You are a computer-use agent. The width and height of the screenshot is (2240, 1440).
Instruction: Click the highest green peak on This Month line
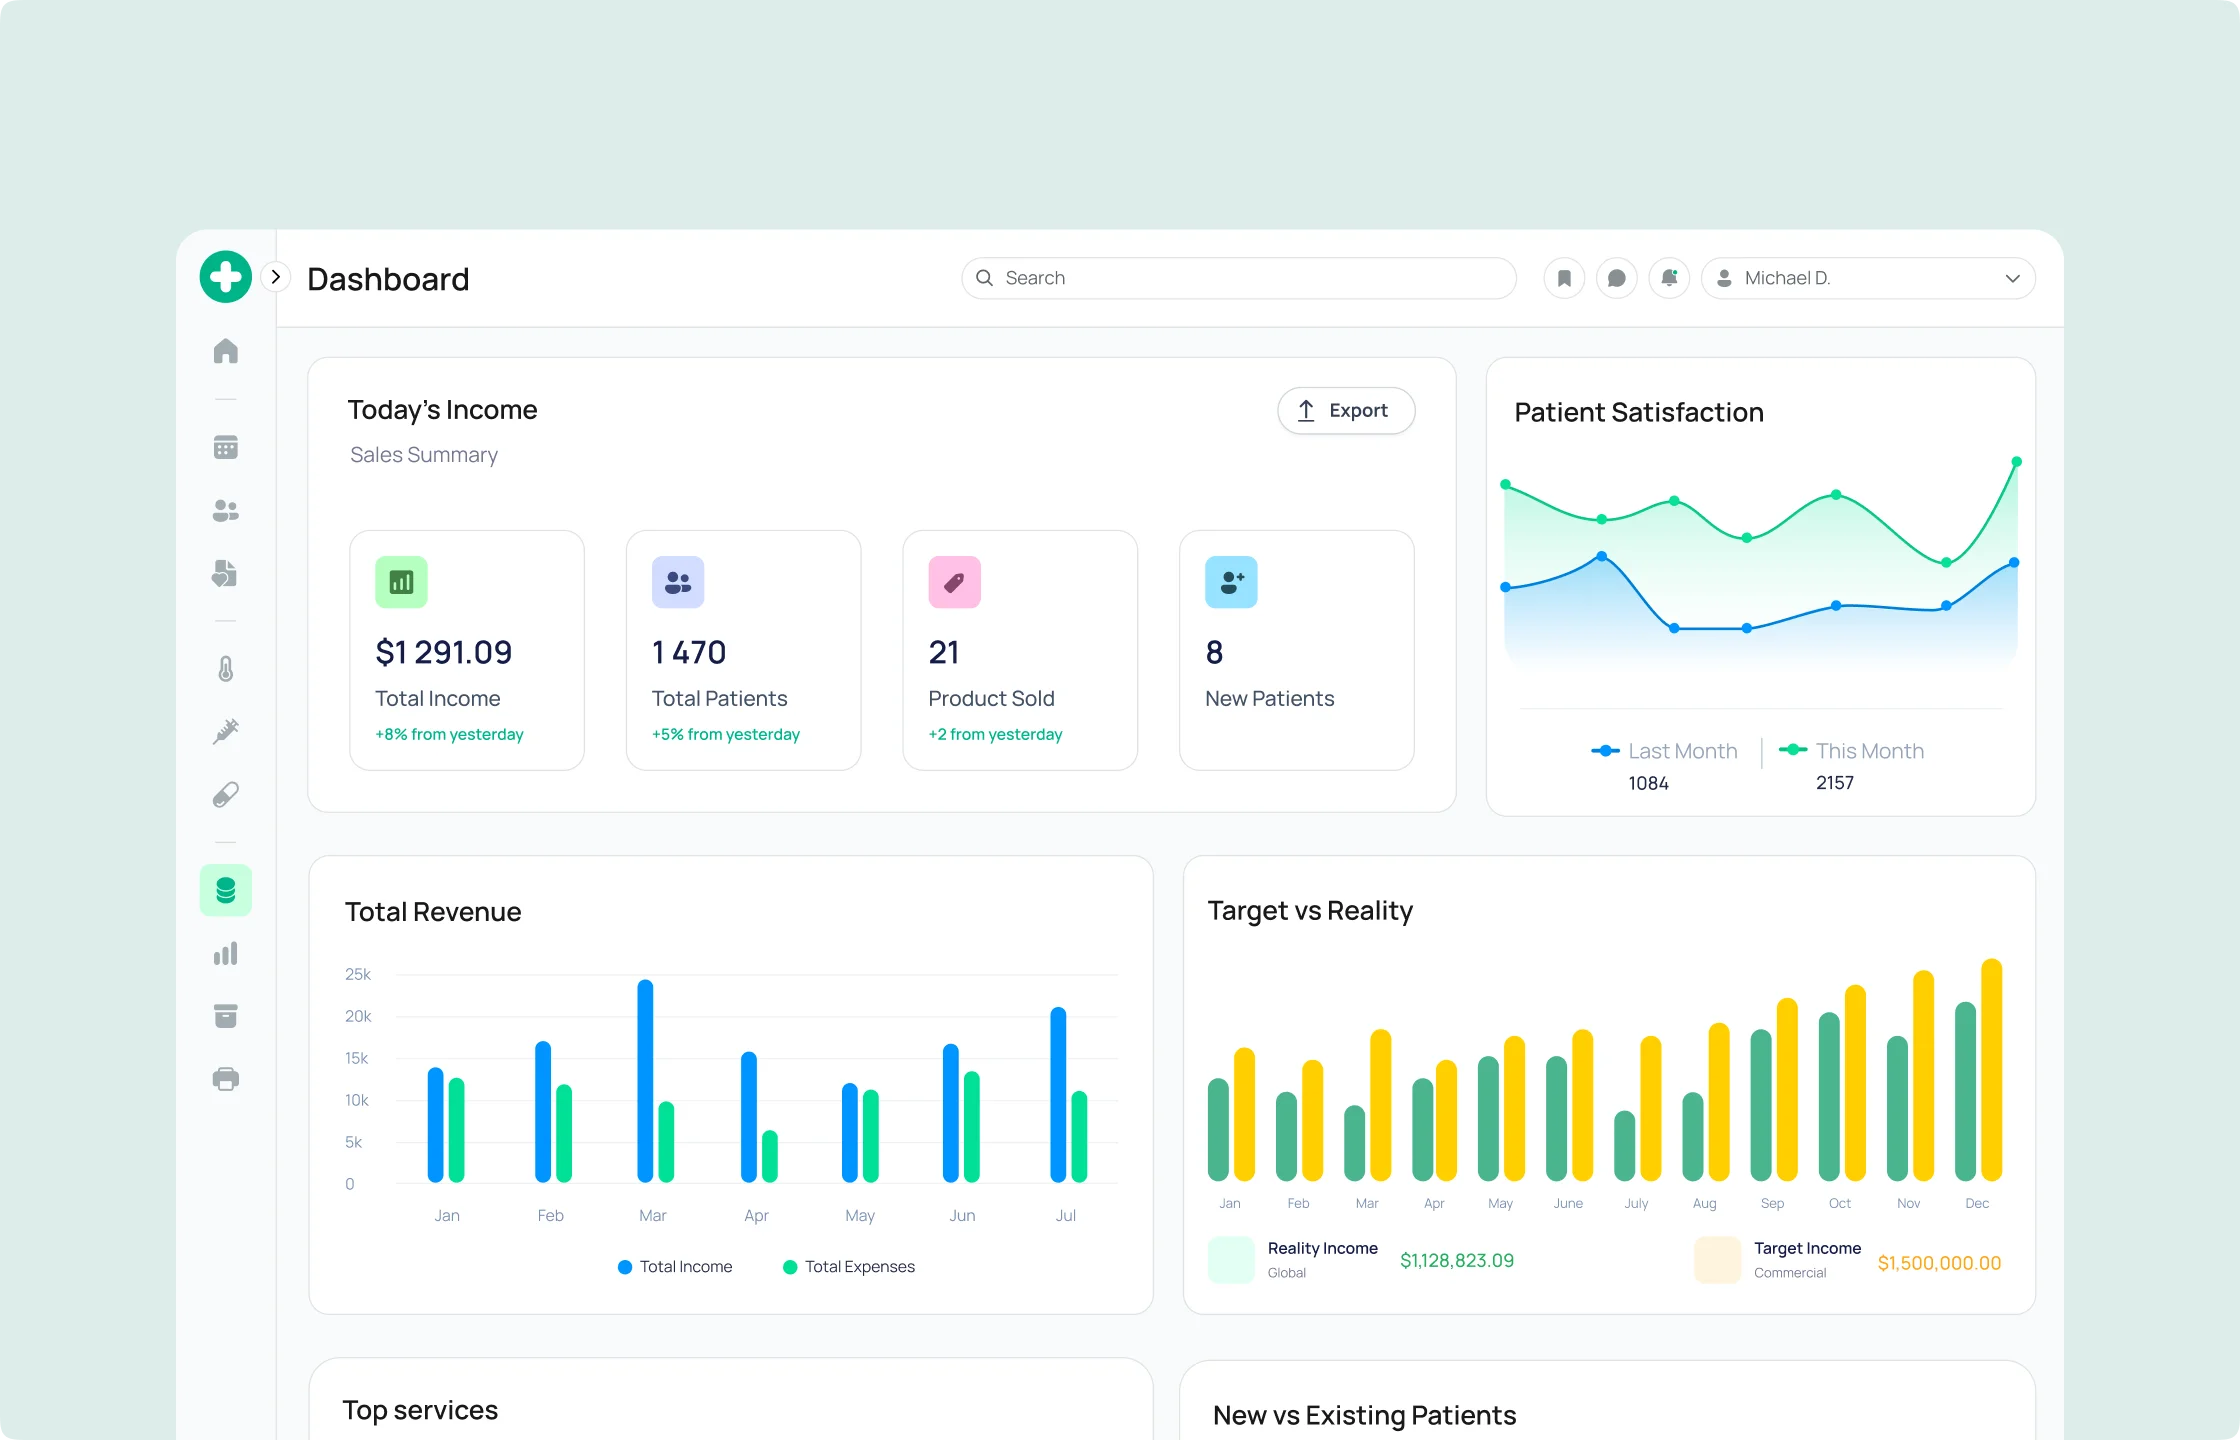[2017, 462]
